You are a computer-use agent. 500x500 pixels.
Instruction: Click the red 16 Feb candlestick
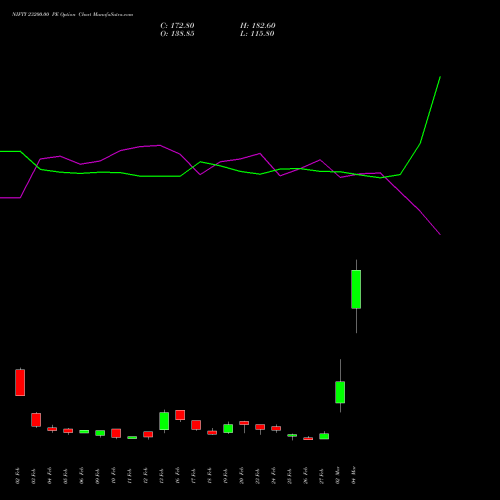(x=180, y=415)
